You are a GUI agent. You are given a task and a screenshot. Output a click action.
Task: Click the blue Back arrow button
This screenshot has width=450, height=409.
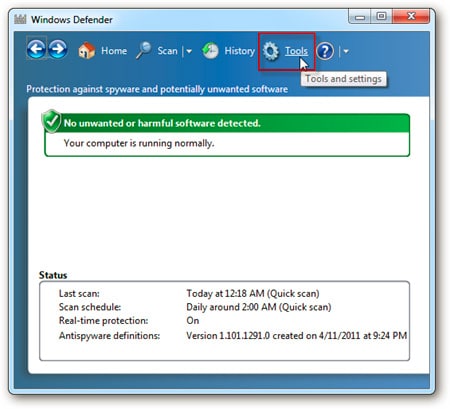(36, 50)
